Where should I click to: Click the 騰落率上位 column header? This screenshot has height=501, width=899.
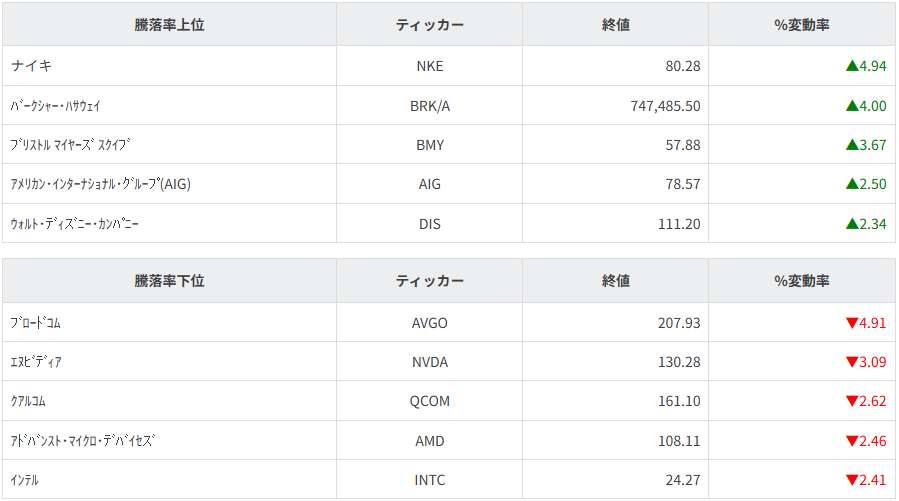(x=169, y=25)
